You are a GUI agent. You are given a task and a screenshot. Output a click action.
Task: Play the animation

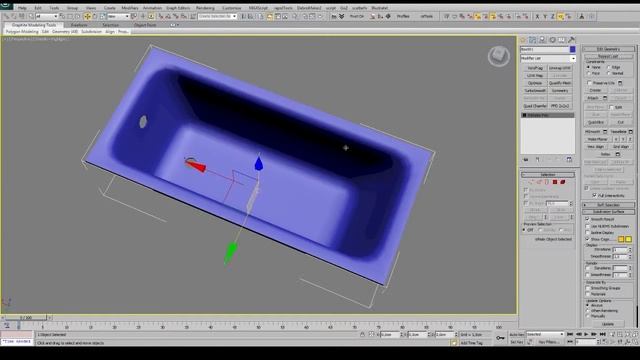tap(587, 334)
